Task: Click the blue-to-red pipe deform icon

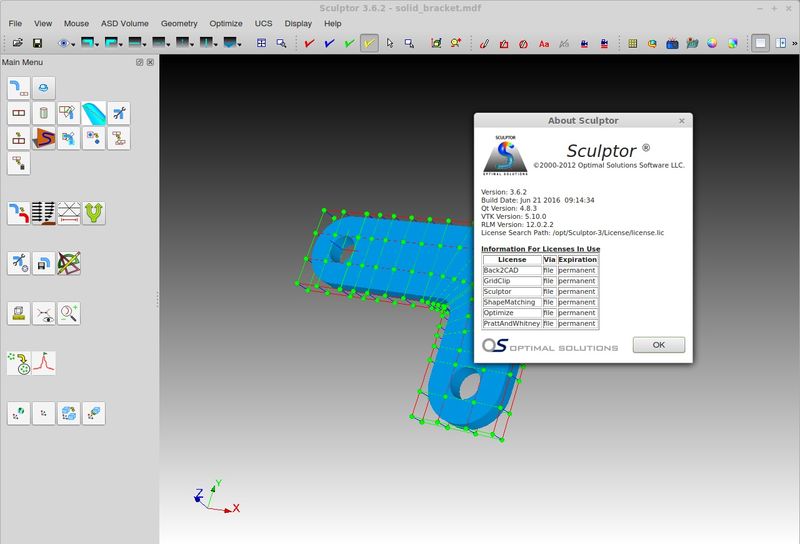Action: tap(19, 213)
